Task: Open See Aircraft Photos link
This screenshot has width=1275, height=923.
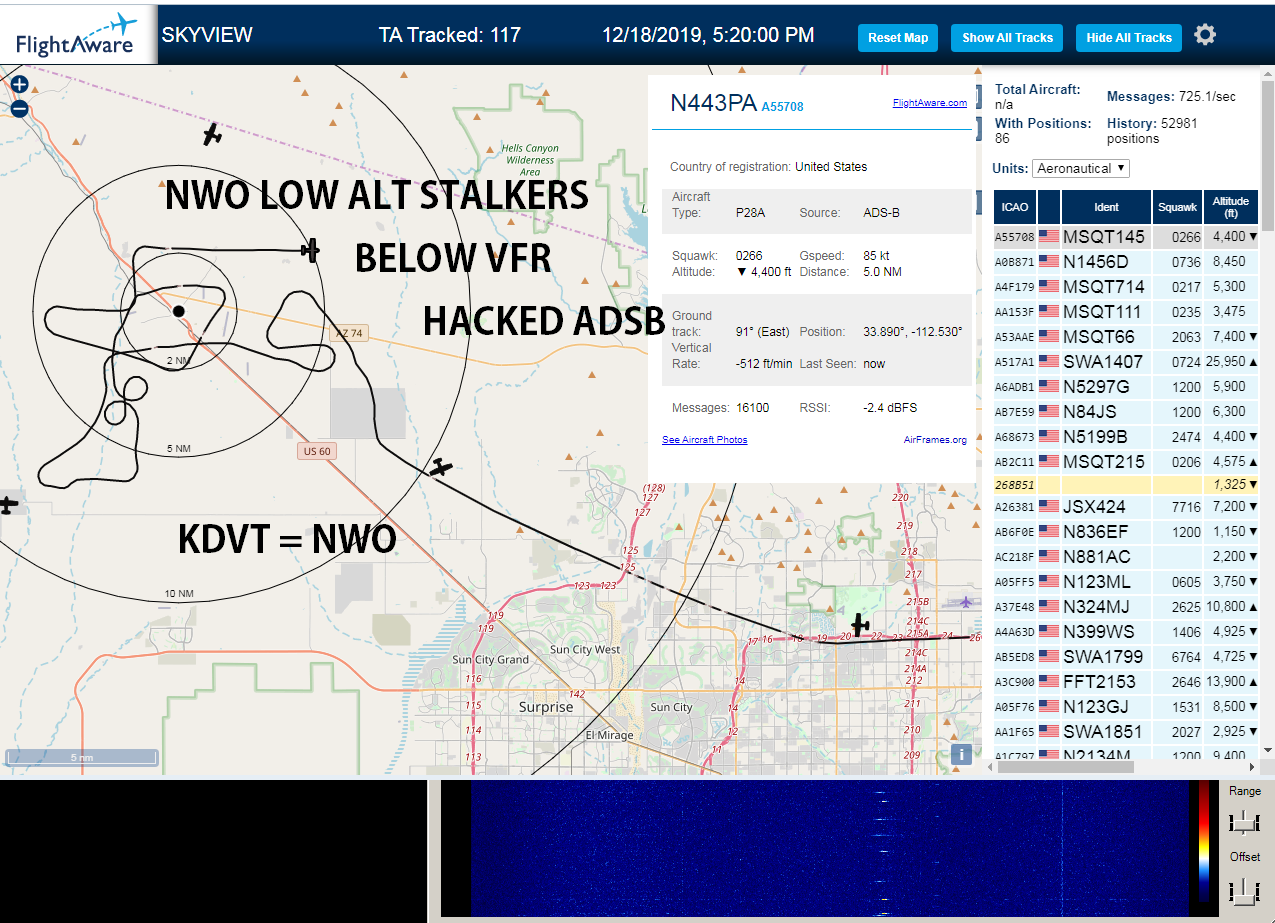Action: [x=704, y=439]
